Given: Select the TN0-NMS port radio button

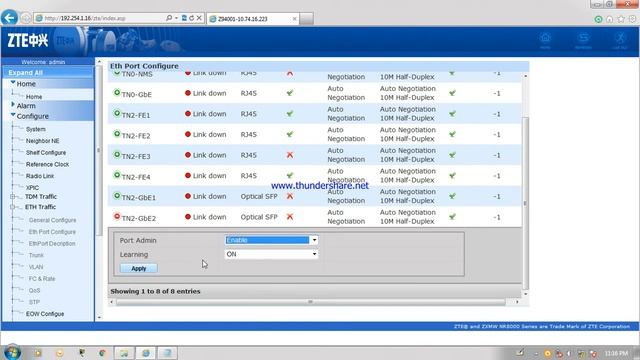Looking at the screenshot, I should click(117, 74).
